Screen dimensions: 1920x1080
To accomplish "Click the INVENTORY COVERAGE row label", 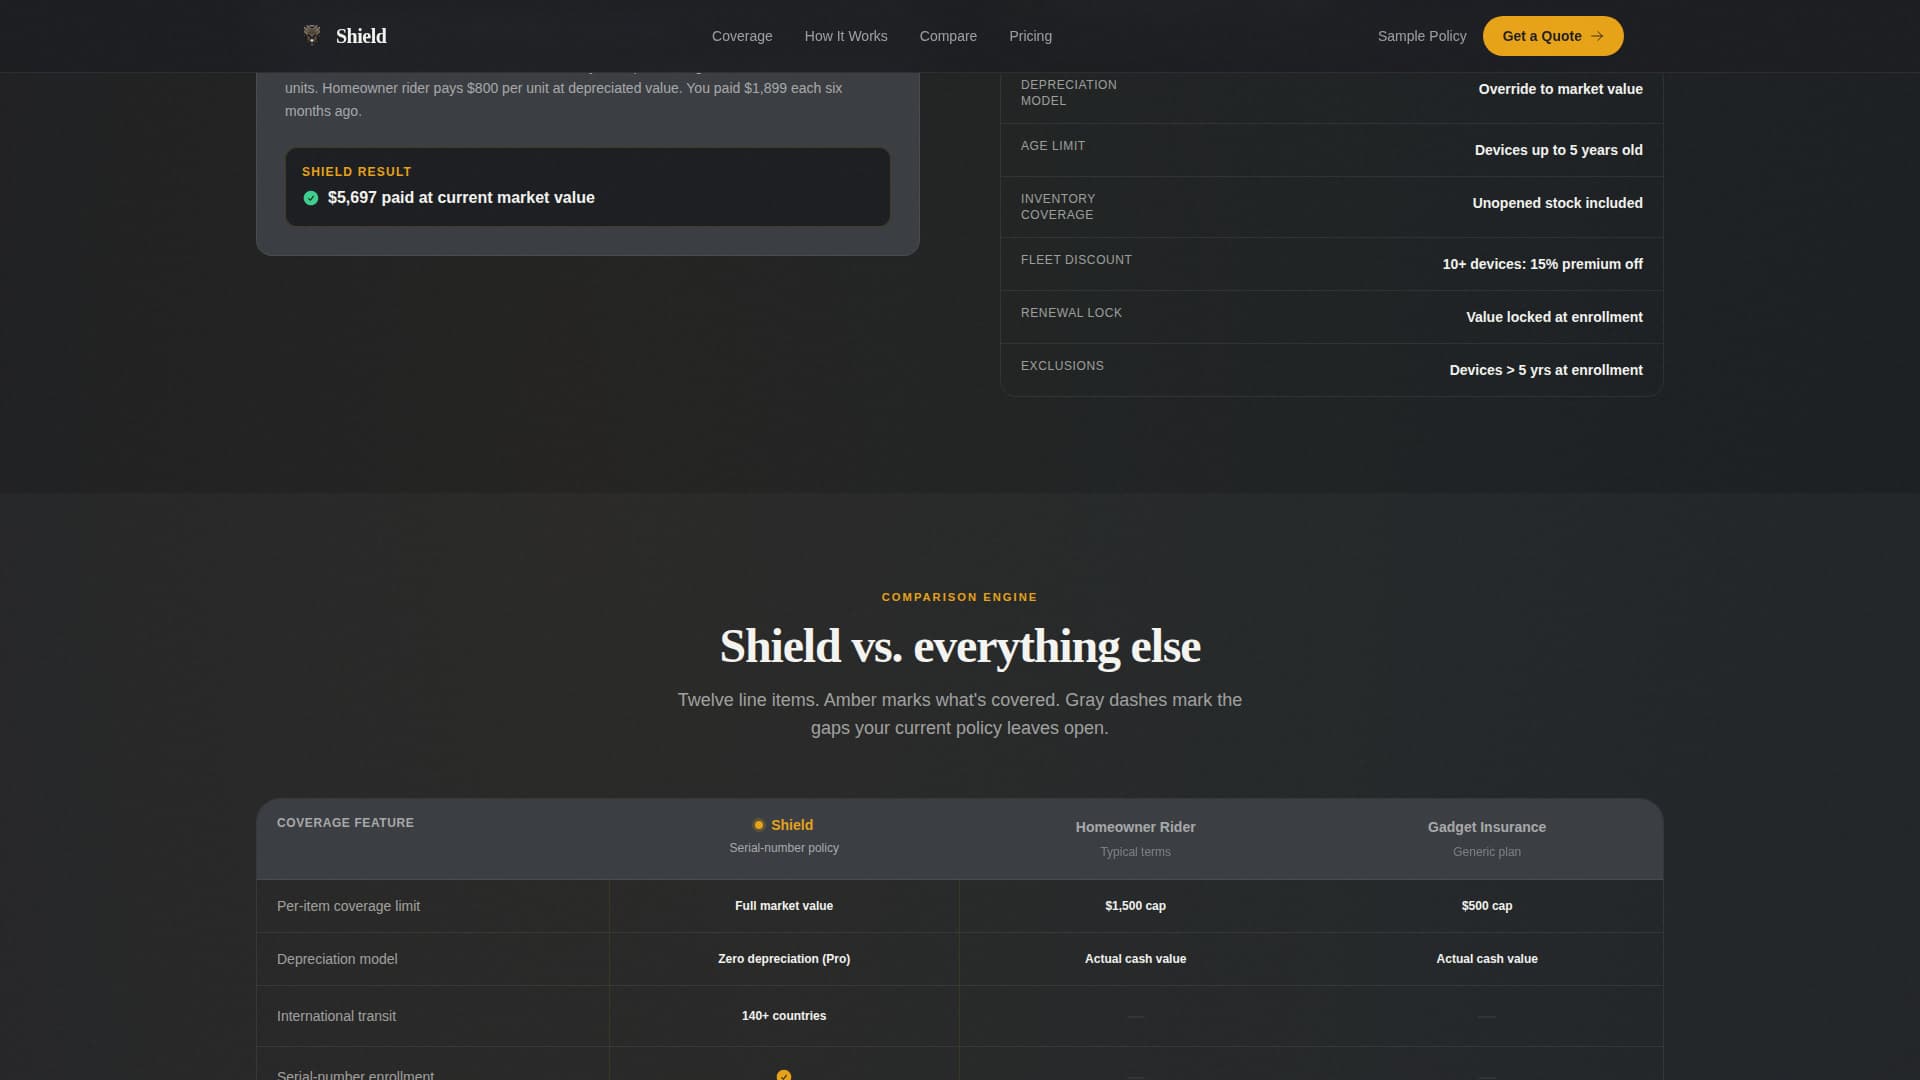I will pyautogui.click(x=1058, y=207).
